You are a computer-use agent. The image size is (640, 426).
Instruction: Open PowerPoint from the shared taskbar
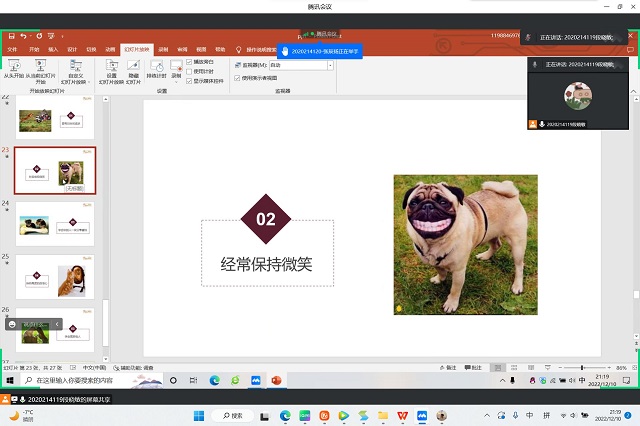point(276,380)
